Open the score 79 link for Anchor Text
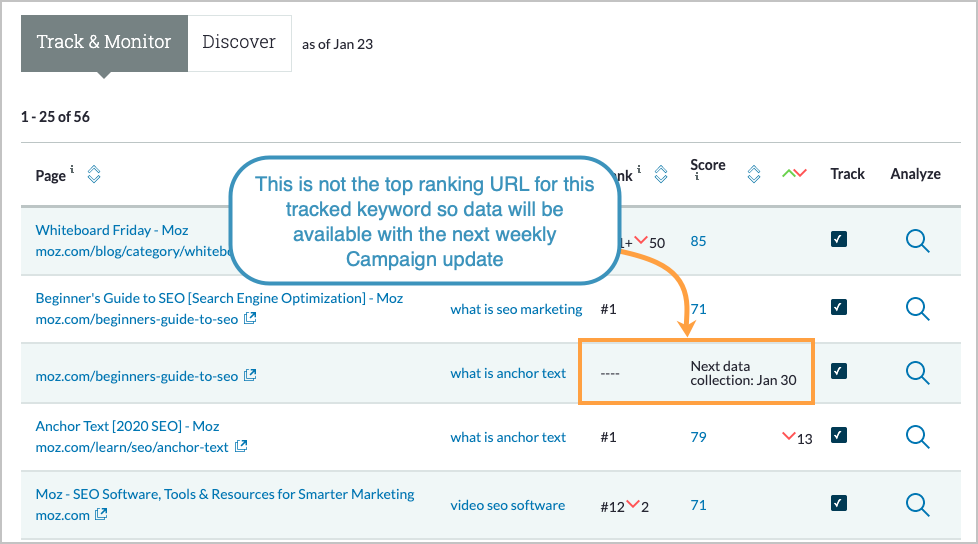978x544 pixels. coord(698,437)
